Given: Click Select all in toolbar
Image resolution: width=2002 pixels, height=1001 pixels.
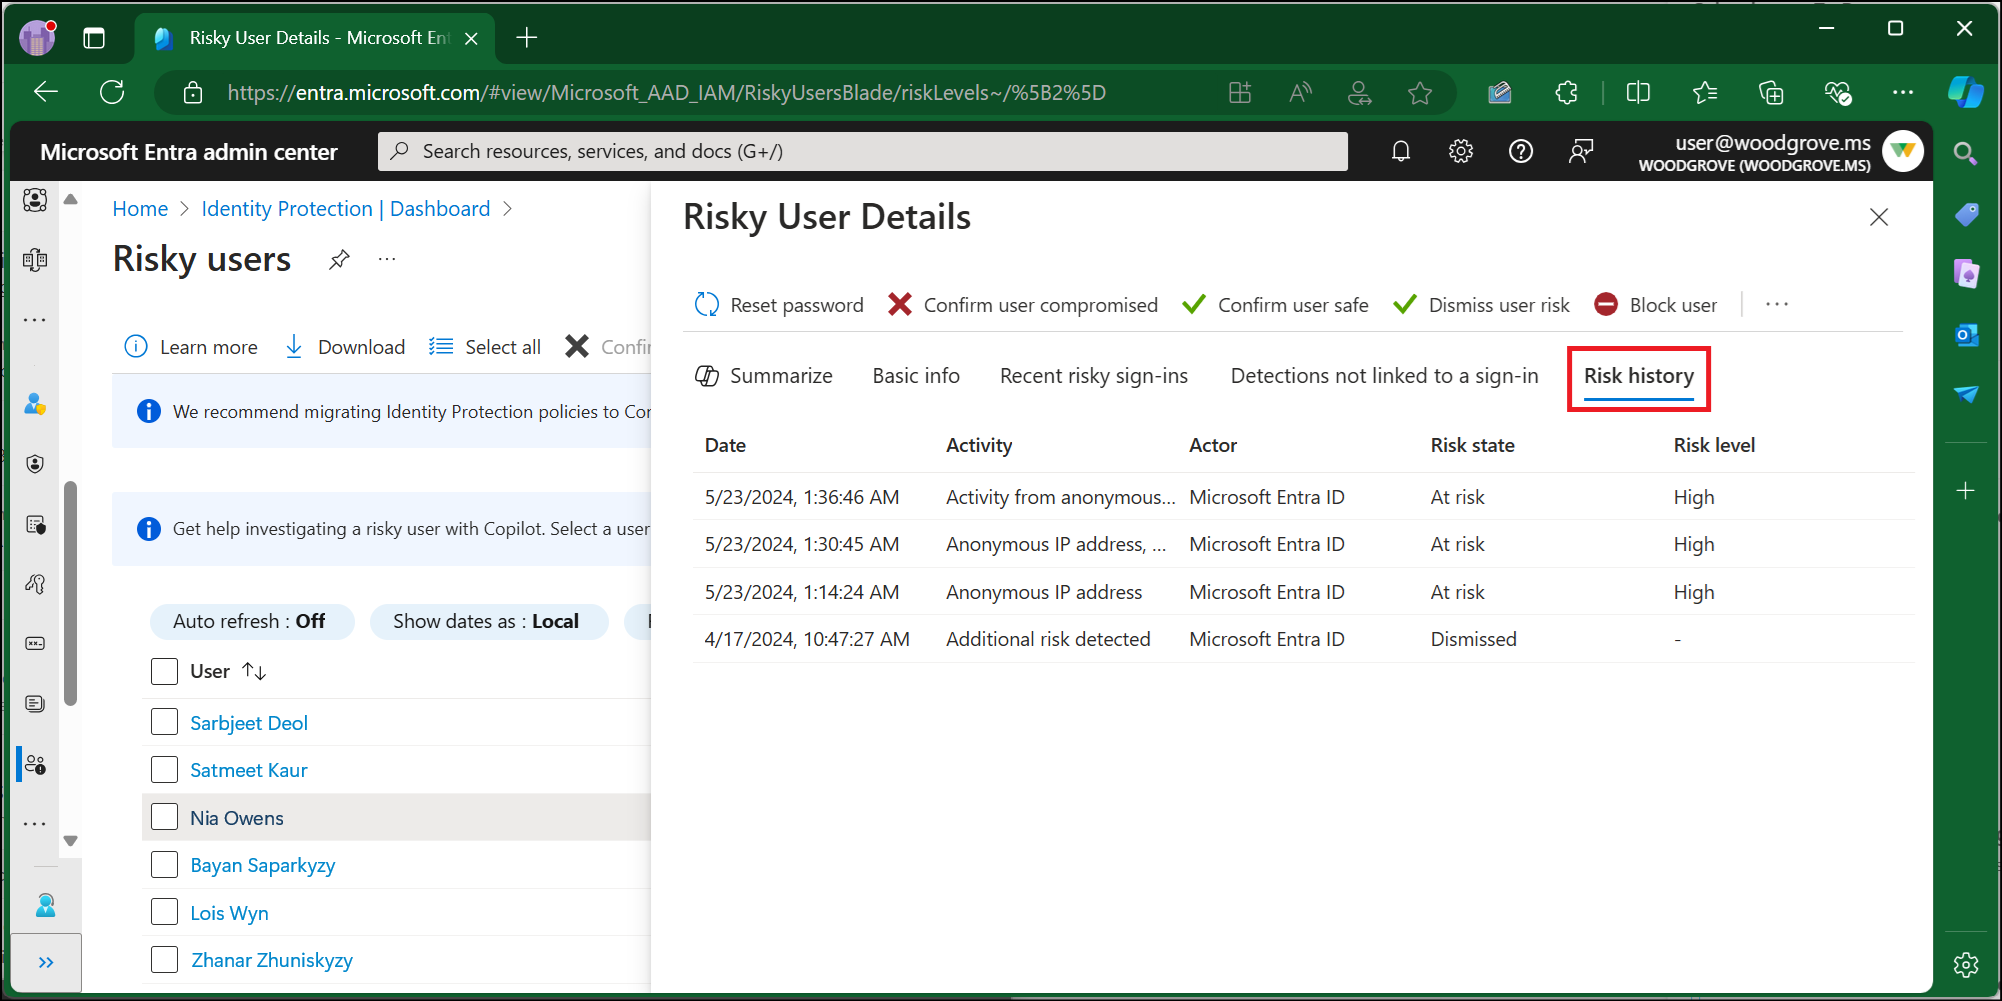Looking at the screenshot, I should pyautogui.click(x=485, y=347).
